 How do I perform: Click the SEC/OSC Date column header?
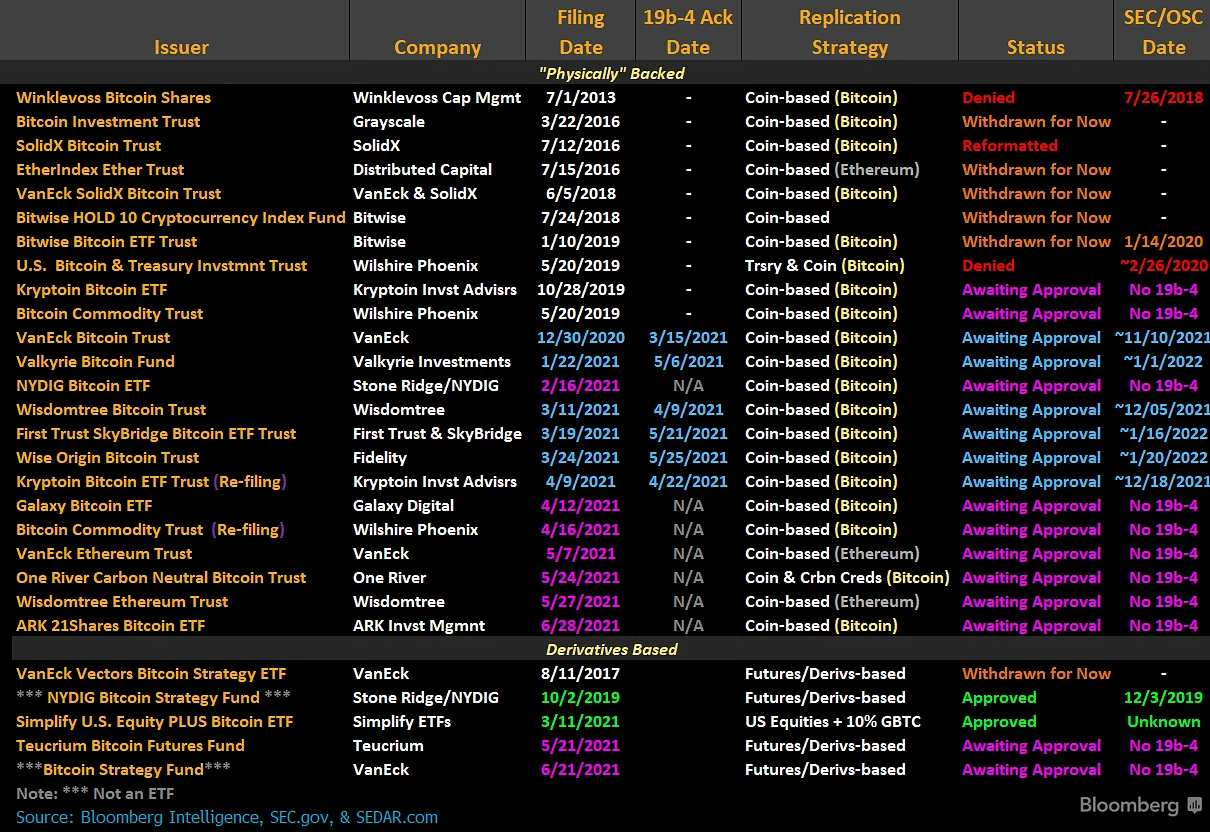[x=1163, y=32]
